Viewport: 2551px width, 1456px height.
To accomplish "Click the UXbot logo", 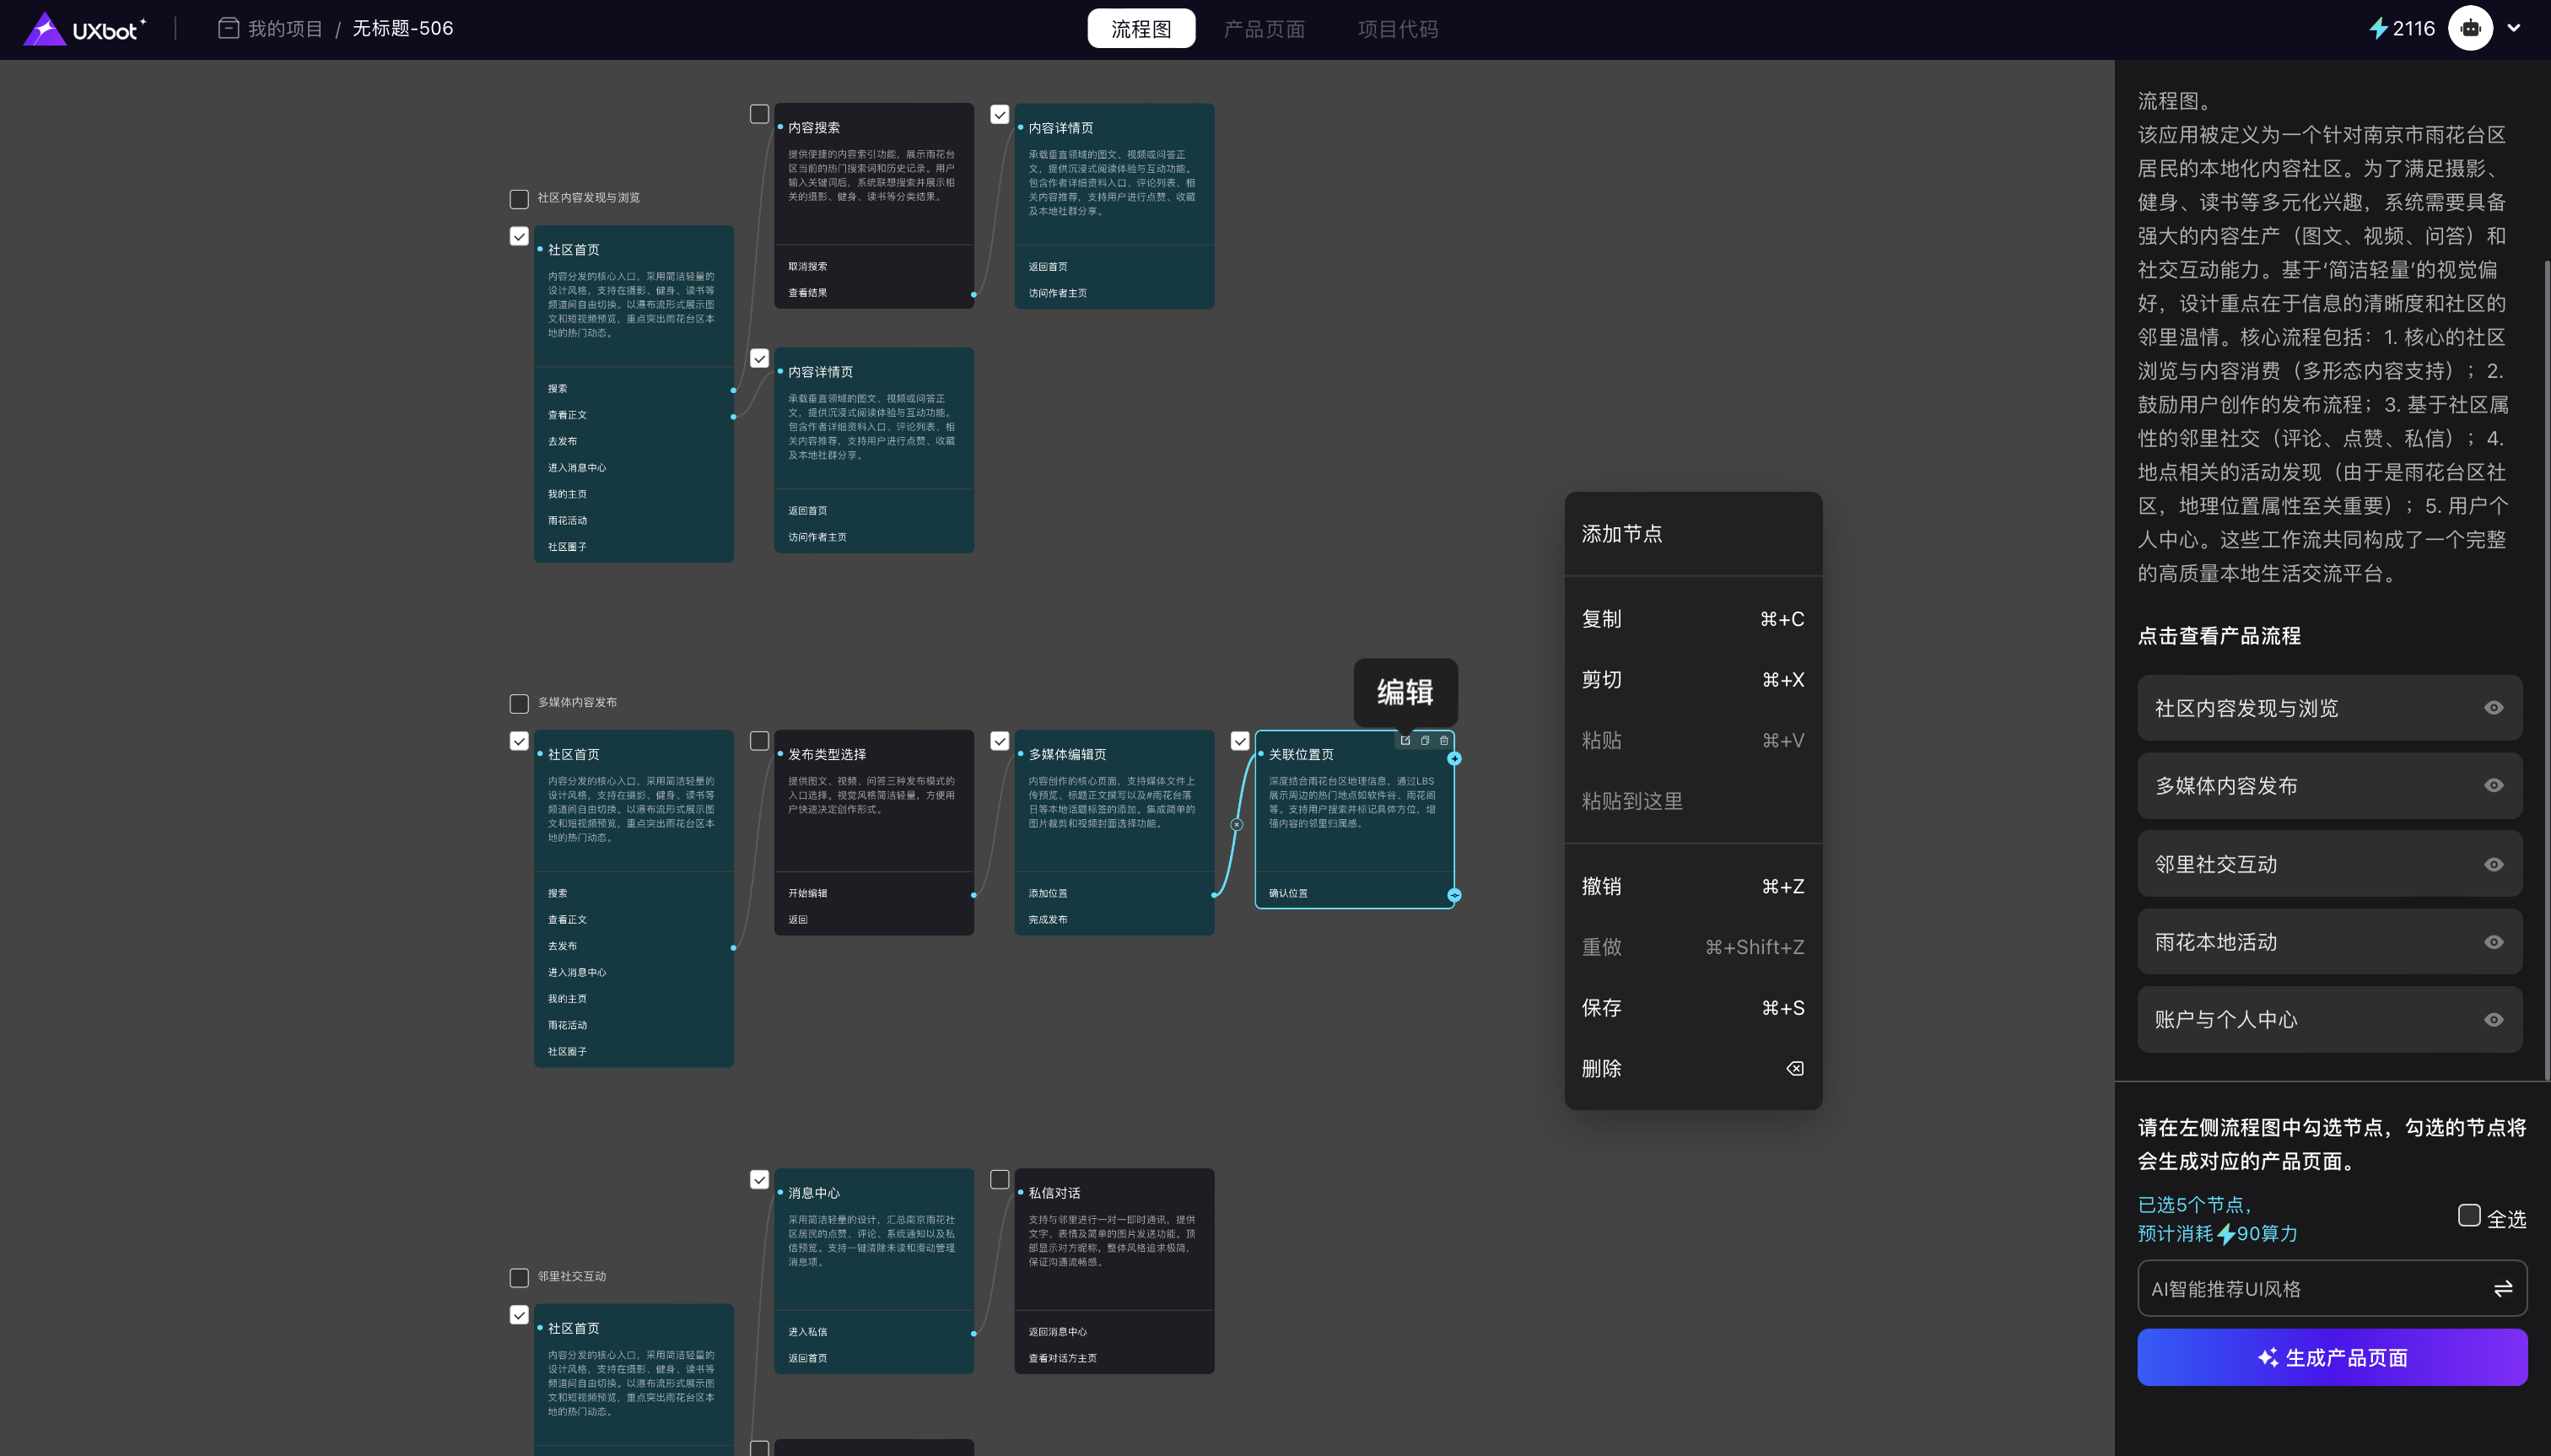I will [84, 28].
